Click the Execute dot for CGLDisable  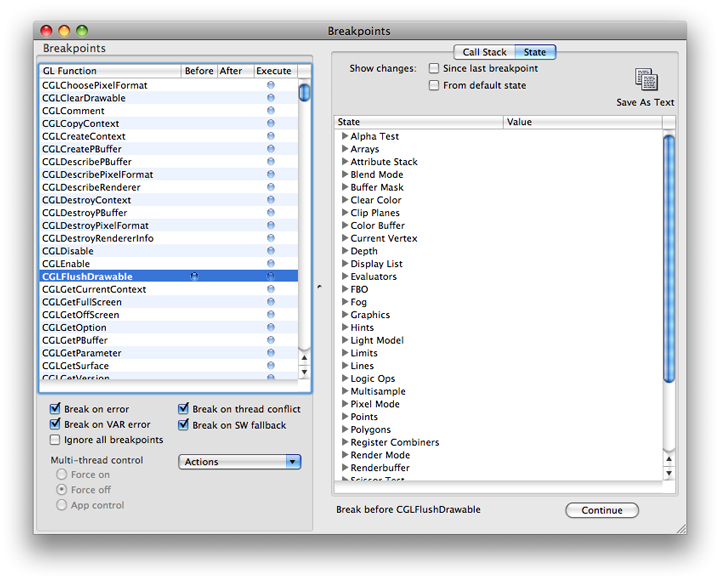(271, 251)
